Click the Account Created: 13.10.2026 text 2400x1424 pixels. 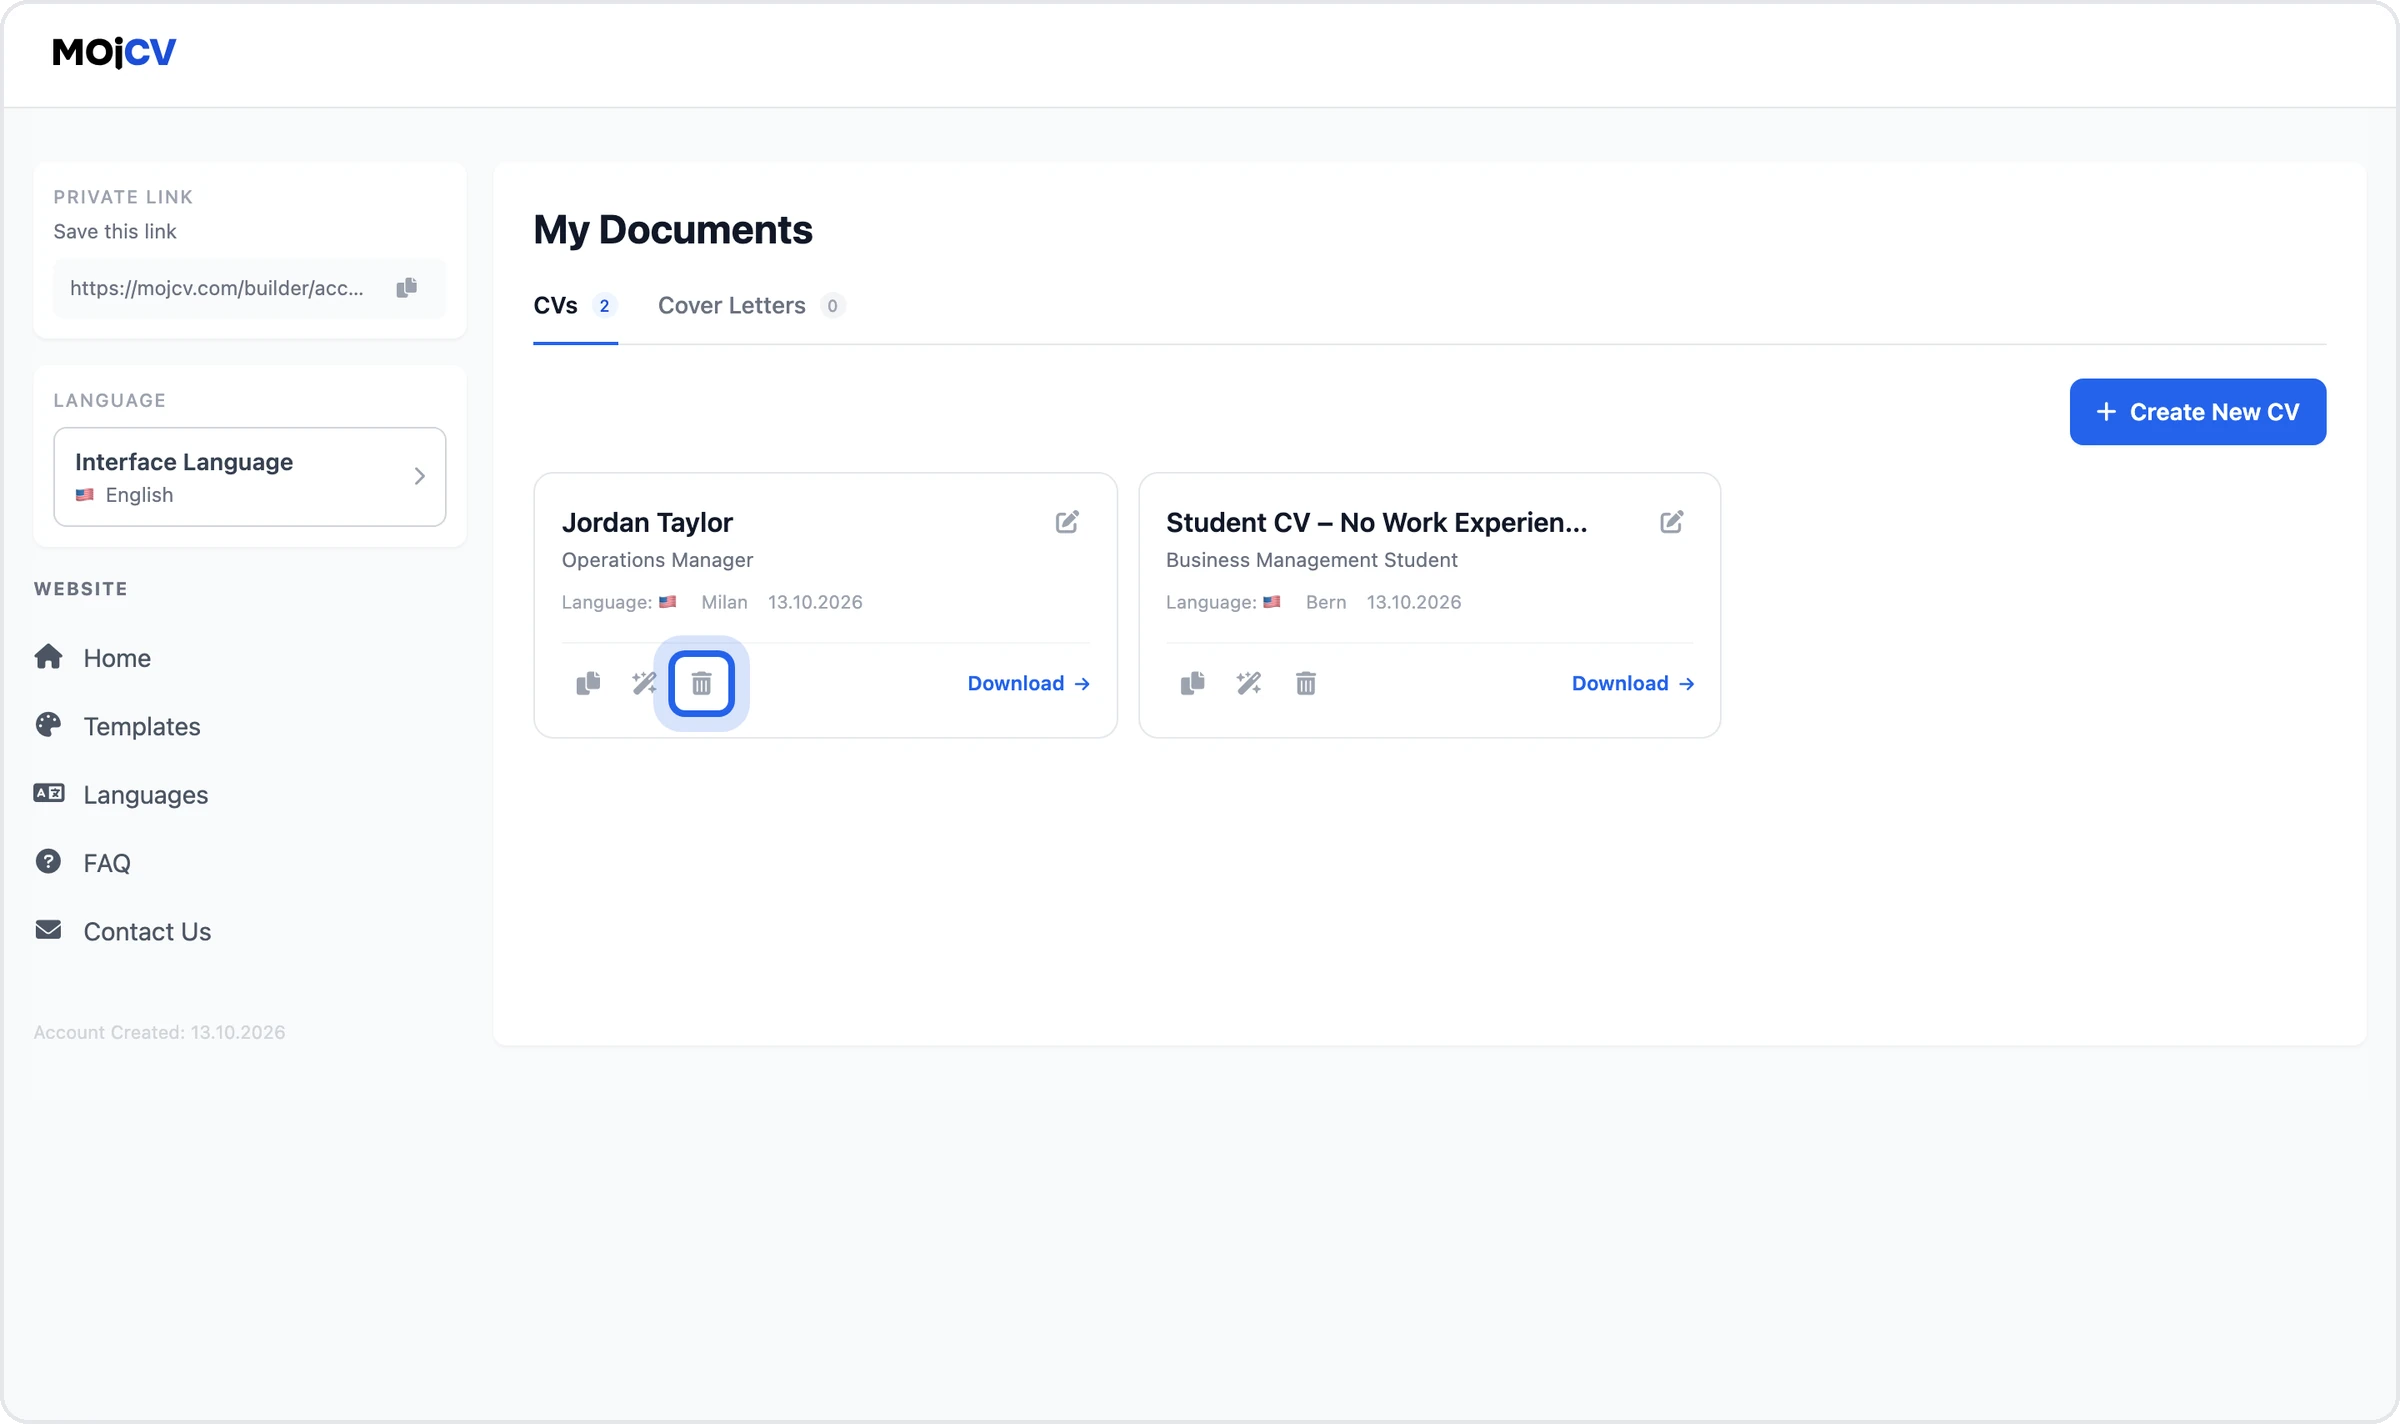(159, 1032)
